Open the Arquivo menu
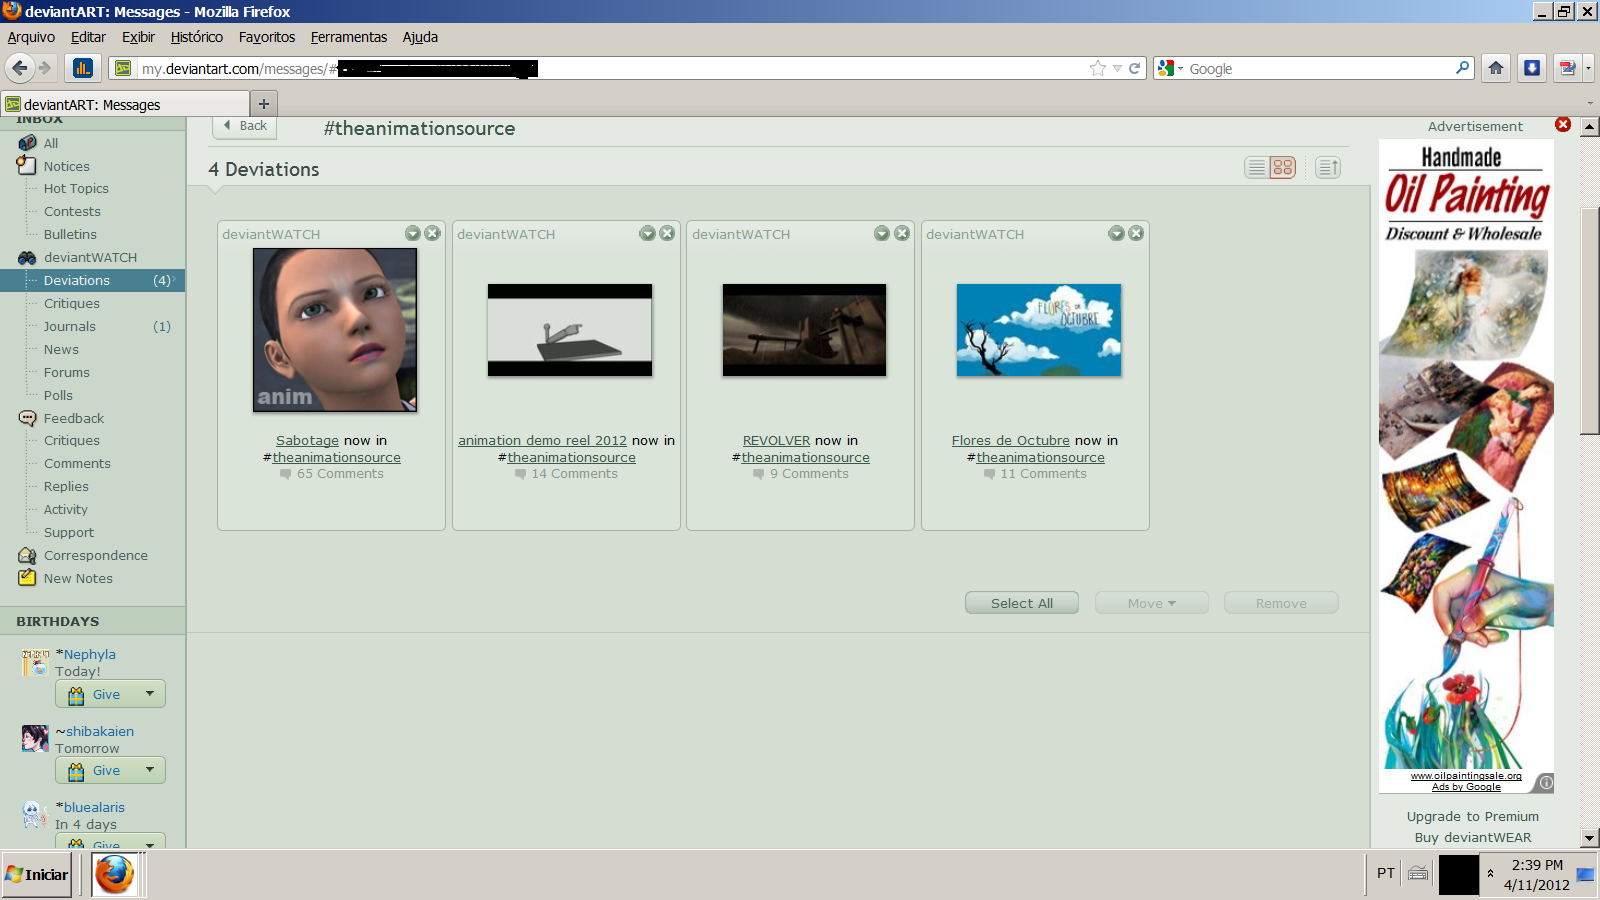The width and height of the screenshot is (1600, 900). tap(31, 37)
